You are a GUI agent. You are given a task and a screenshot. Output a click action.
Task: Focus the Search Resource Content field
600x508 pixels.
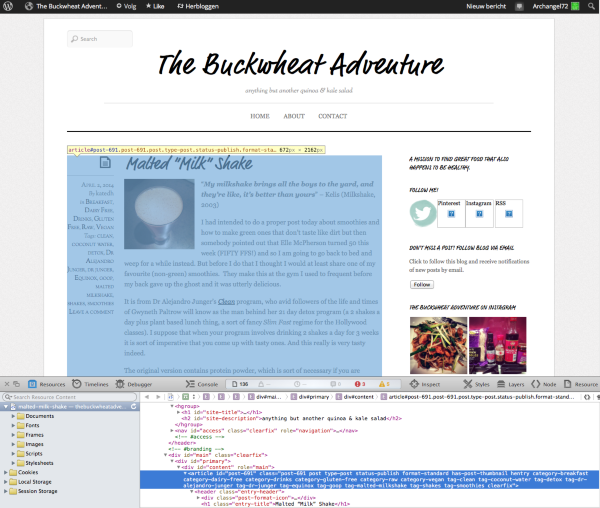click(x=69, y=397)
